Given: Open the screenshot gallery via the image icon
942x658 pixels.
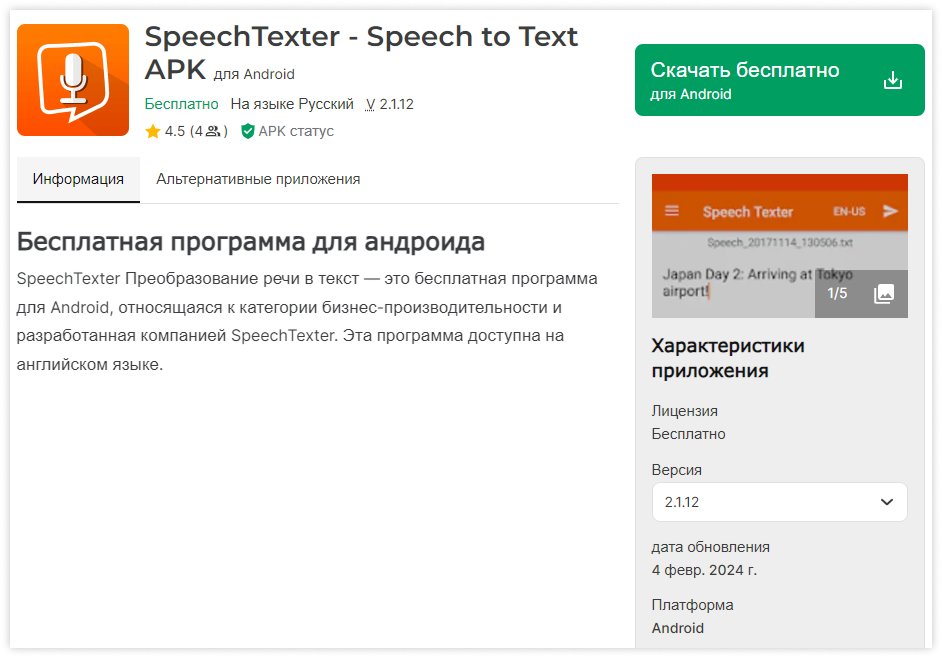Looking at the screenshot, I should 884,293.
